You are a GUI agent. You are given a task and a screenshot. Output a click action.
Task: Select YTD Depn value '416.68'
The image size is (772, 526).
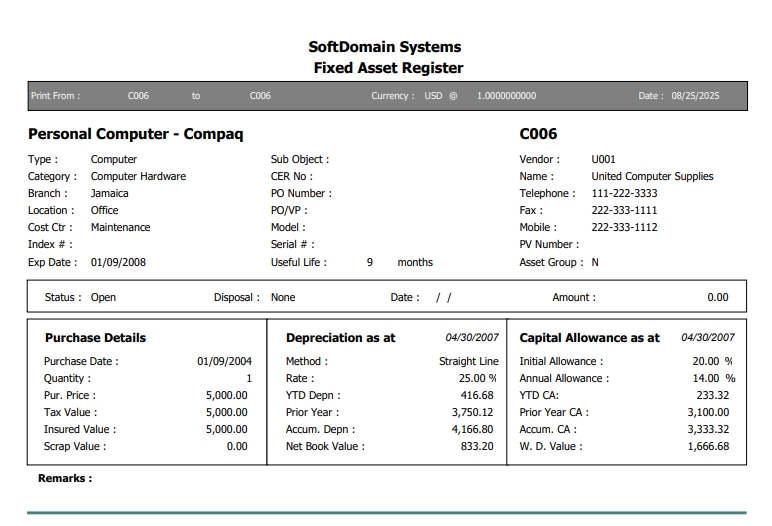(477, 395)
